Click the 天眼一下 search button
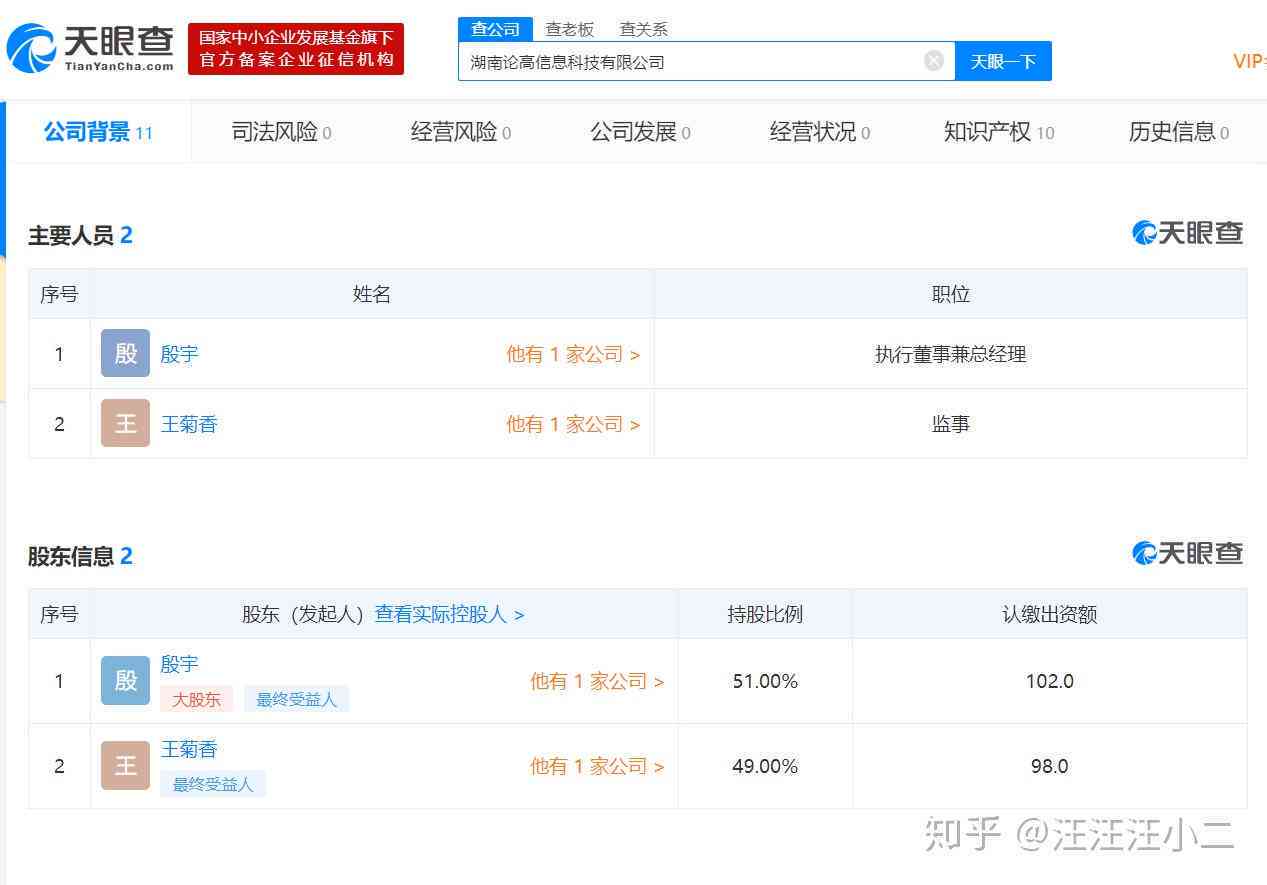This screenshot has height=885, width=1267. [1003, 61]
